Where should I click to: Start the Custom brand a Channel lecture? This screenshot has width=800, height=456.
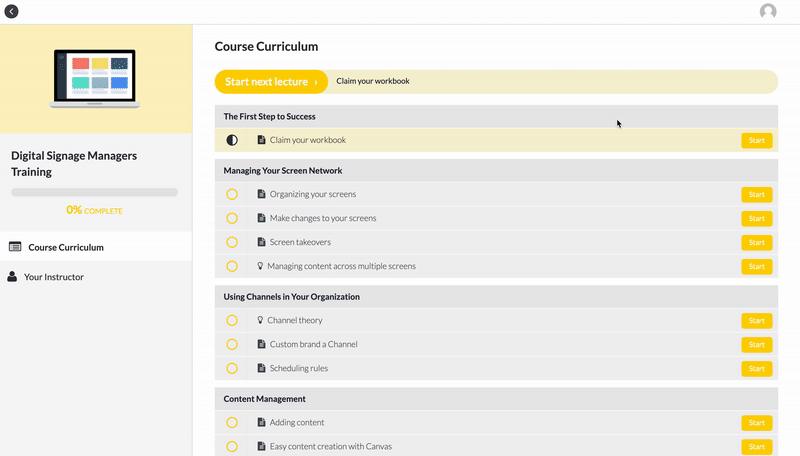[756, 345]
